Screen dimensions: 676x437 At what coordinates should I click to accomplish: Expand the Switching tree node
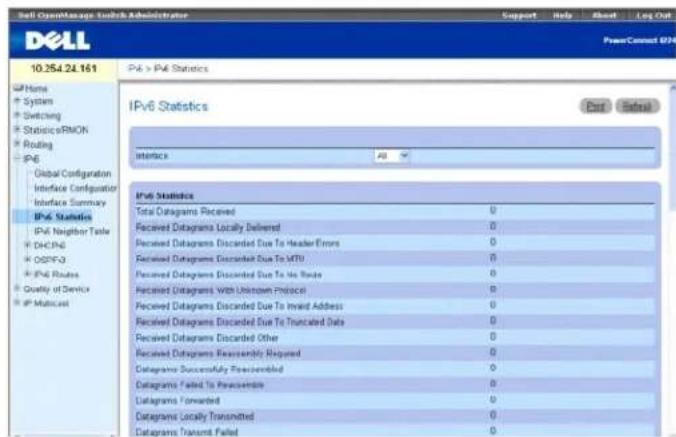click(17, 115)
